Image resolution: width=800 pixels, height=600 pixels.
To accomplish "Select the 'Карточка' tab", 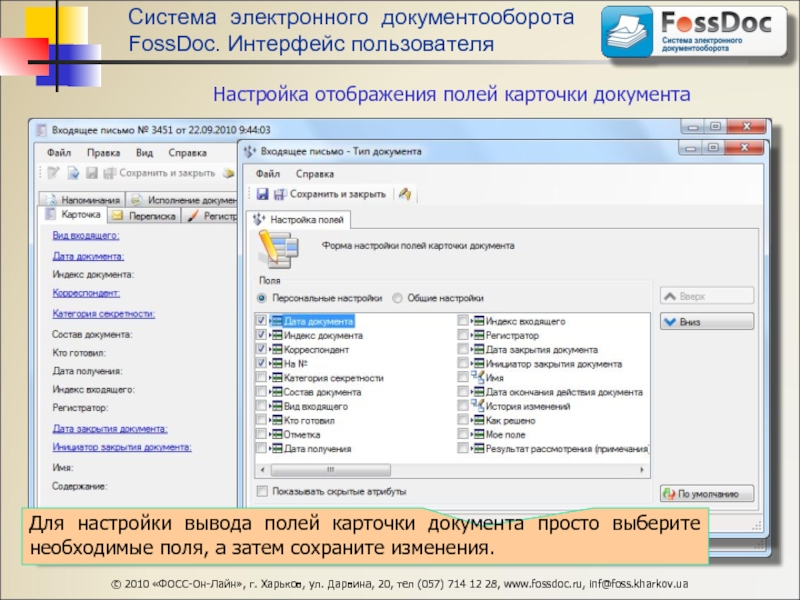I will [x=73, y=215].
